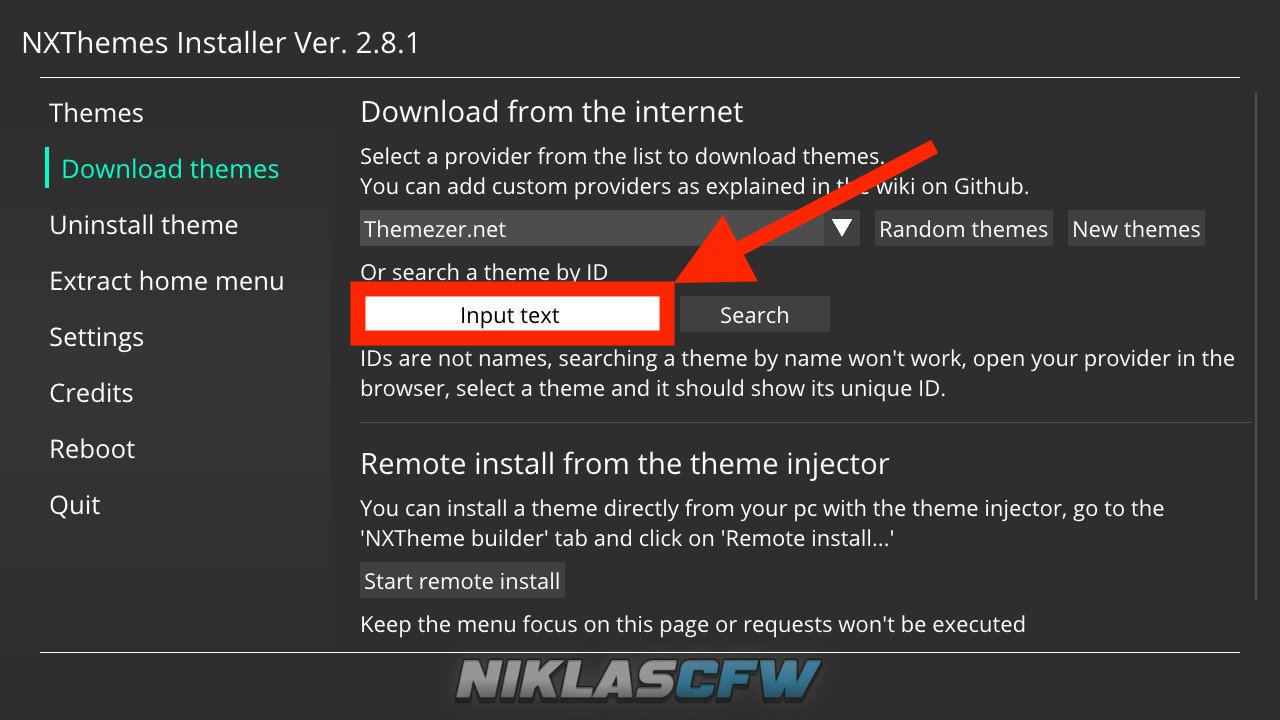View the Credits page
The image size is (1280, 720).
[91, 393]
